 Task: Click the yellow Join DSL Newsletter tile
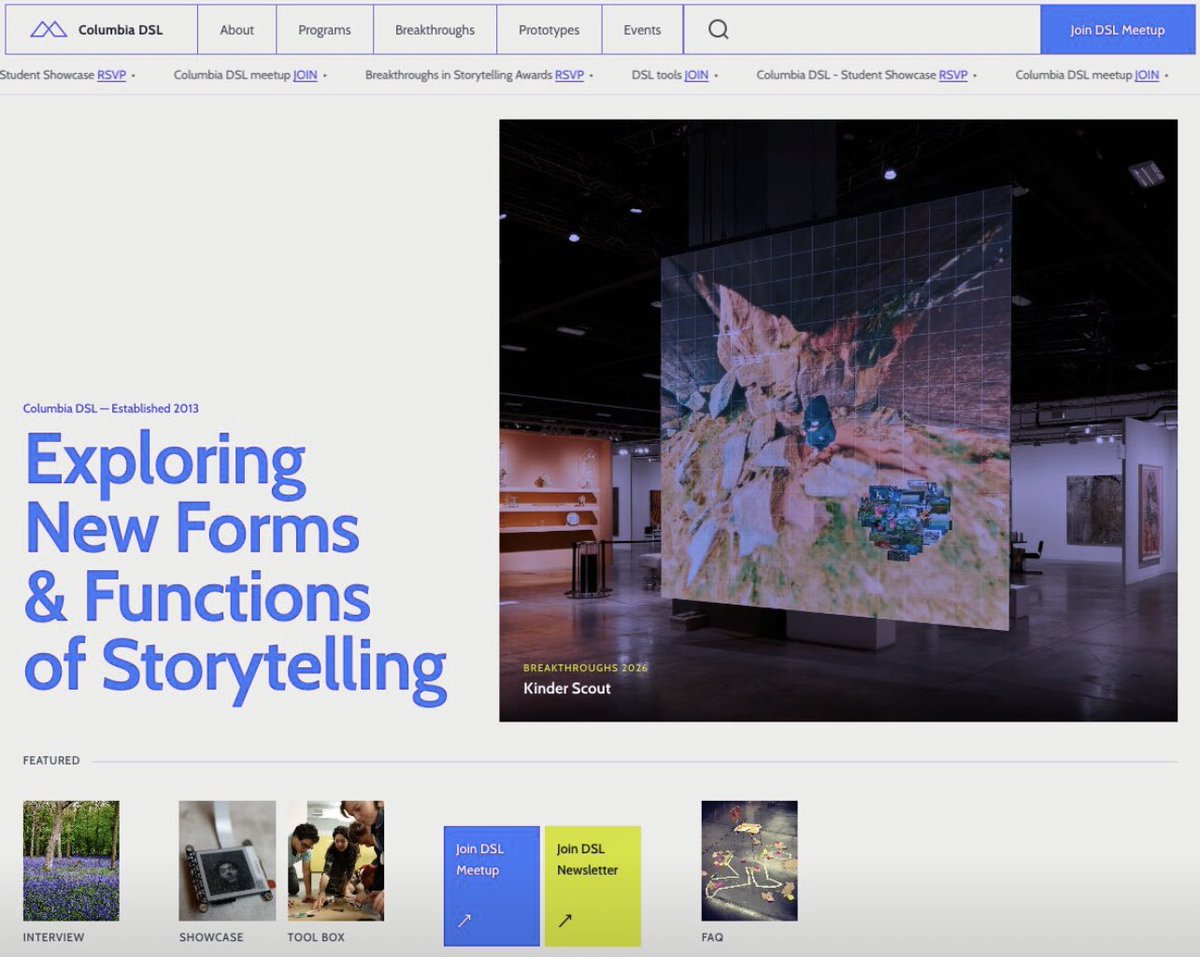[x=593, y=886]
